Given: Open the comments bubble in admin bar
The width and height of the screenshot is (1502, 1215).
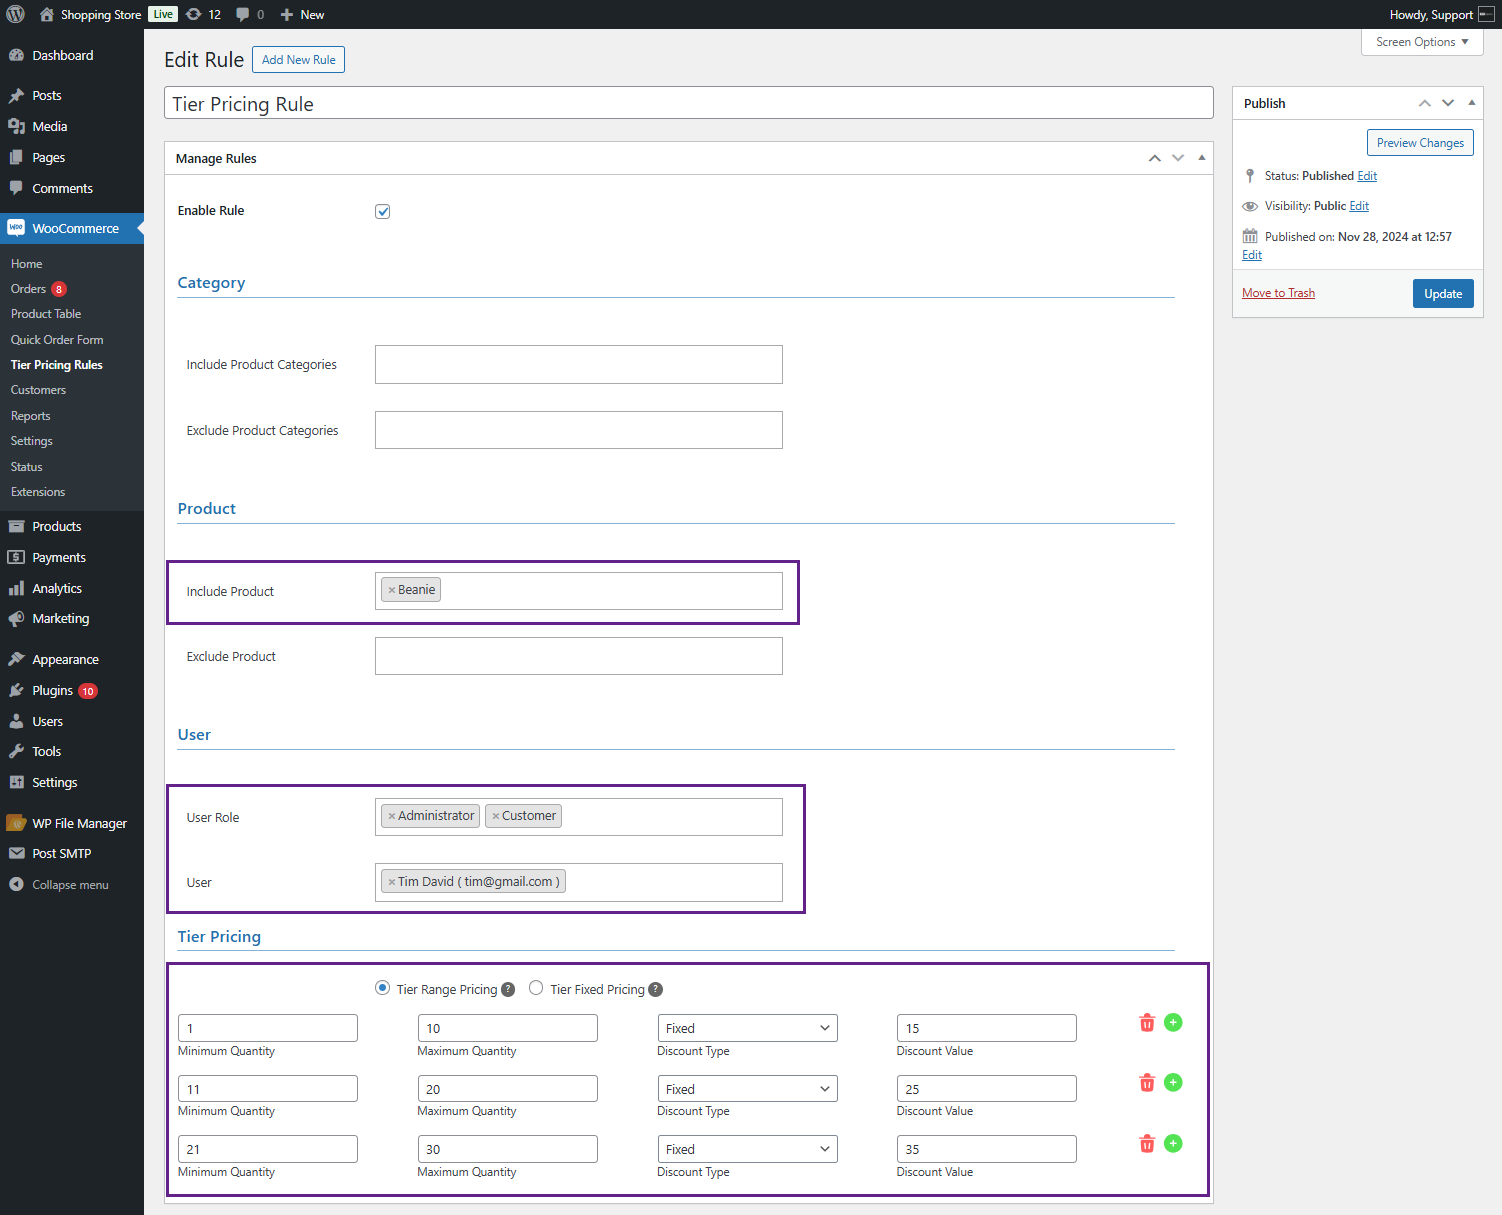Looking at the screenshot, I should click(x=243, y=14).
